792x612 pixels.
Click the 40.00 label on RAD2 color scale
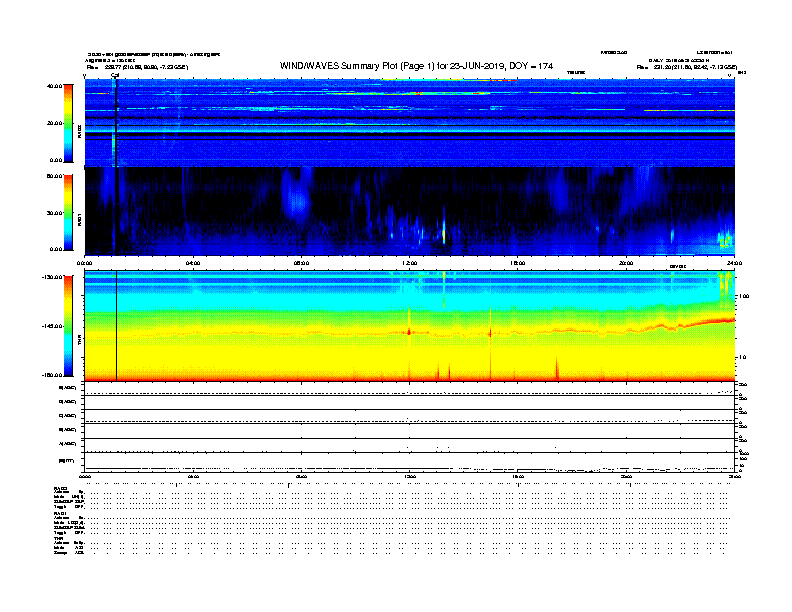pyautogui.click(x=54, y=86)
